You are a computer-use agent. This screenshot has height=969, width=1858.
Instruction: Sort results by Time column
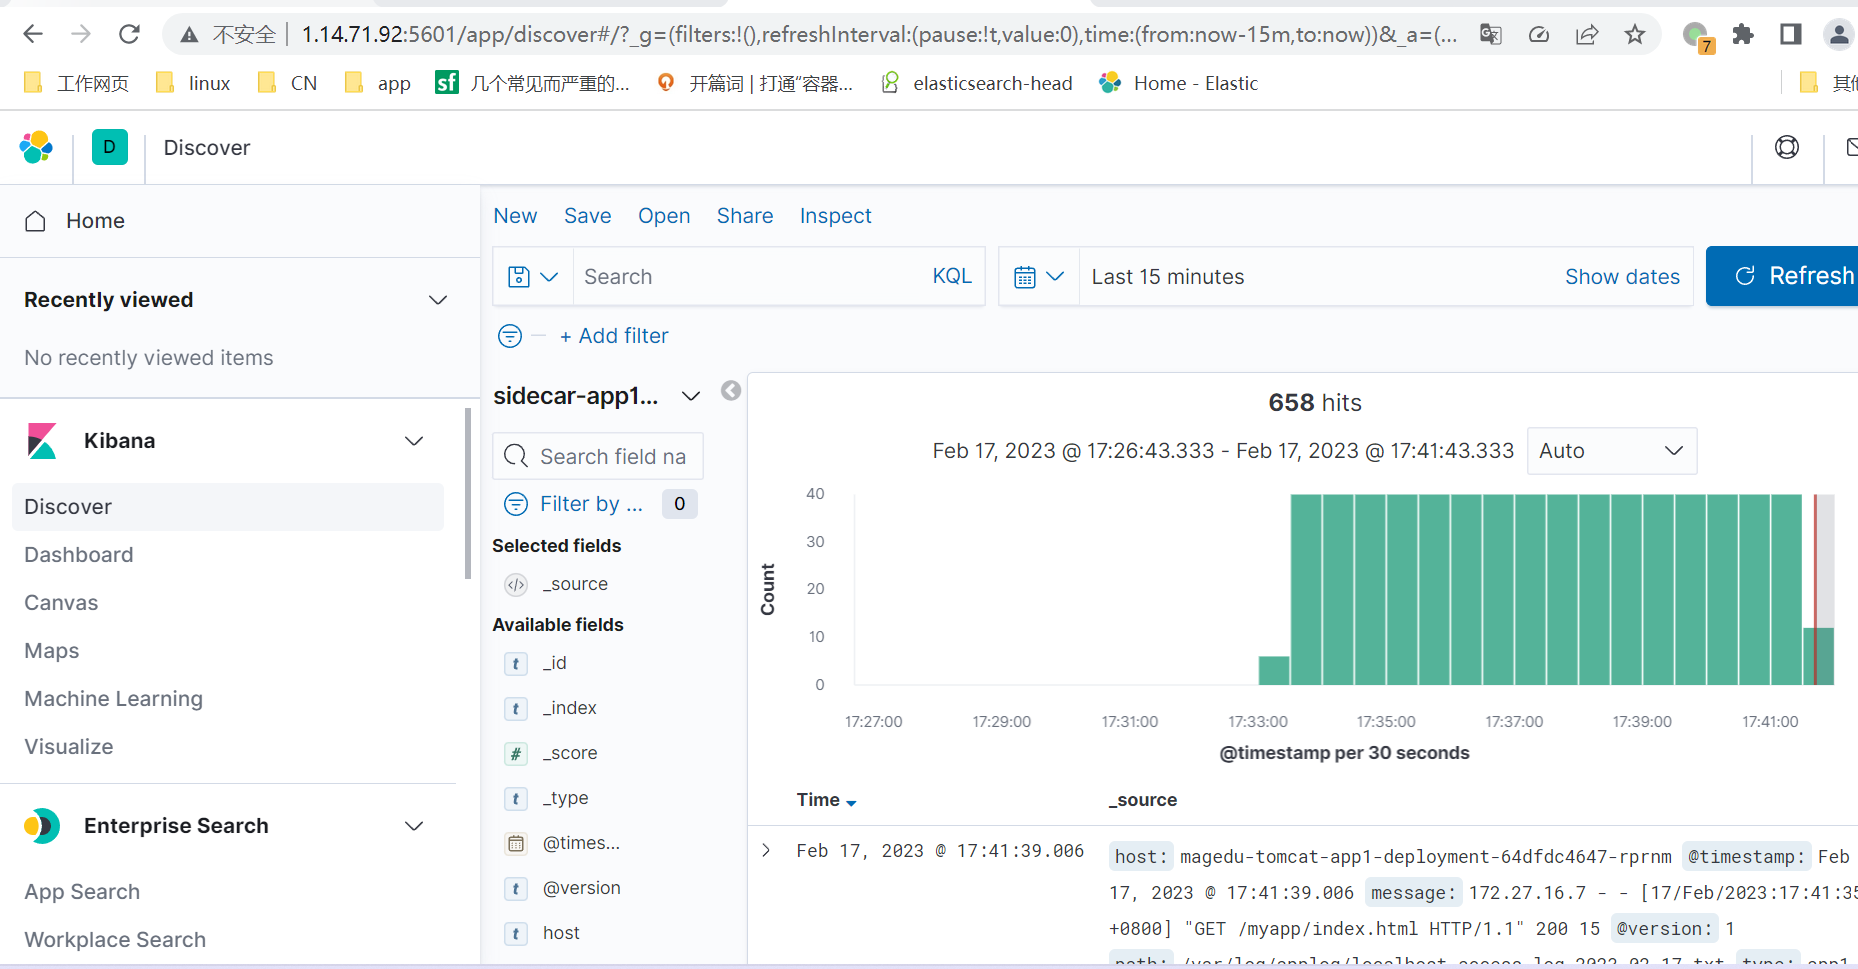coord(826,800)
